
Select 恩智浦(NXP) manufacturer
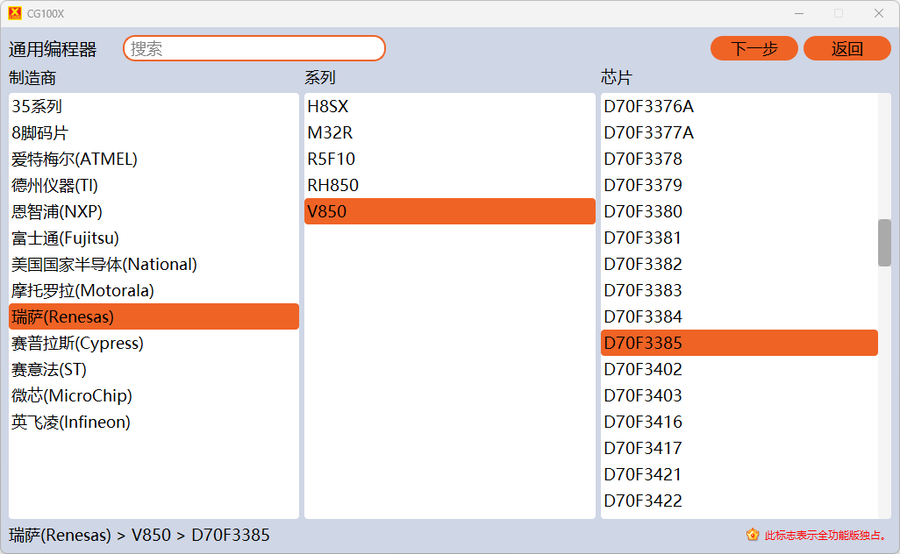(x=57, y=211)
